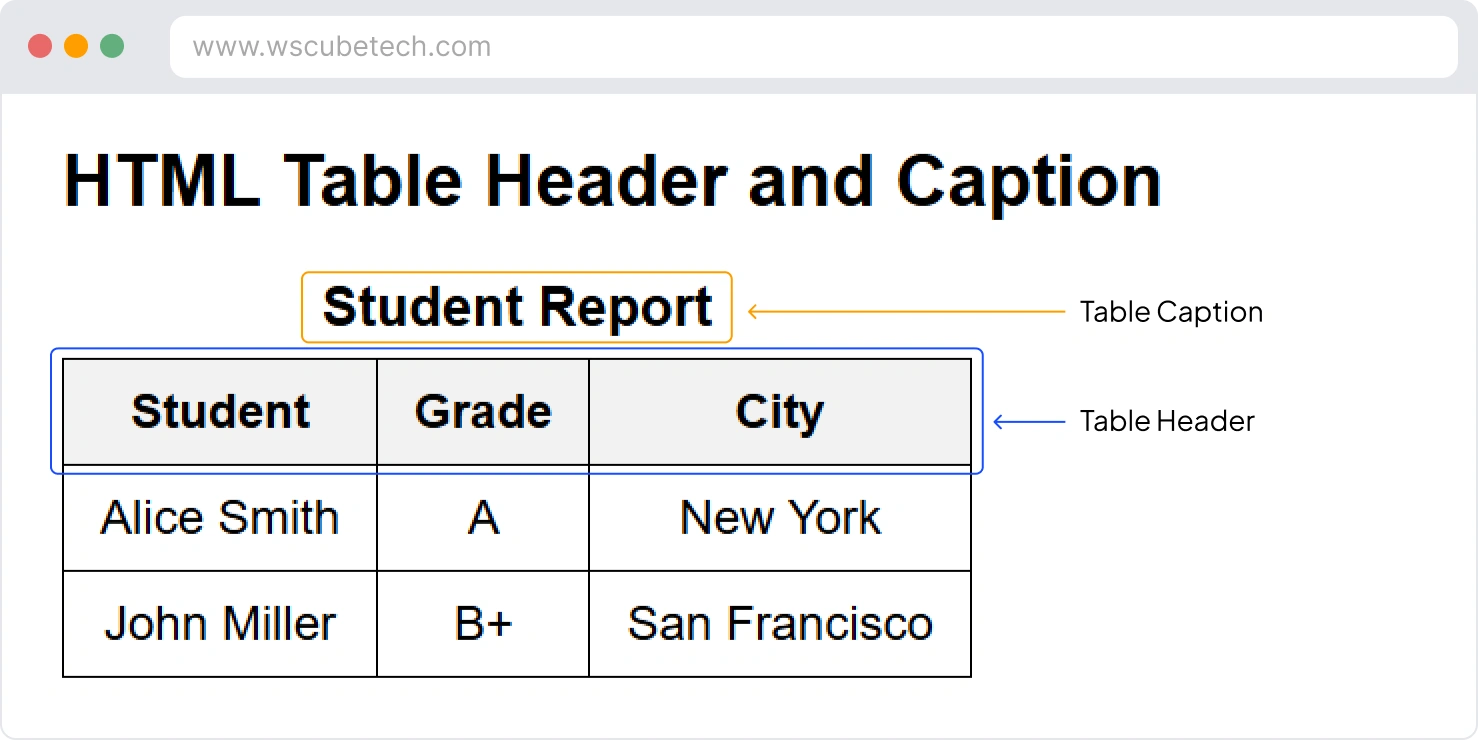Click the orange minimize dot
1478x740 pixels.
tap(76, 46)
